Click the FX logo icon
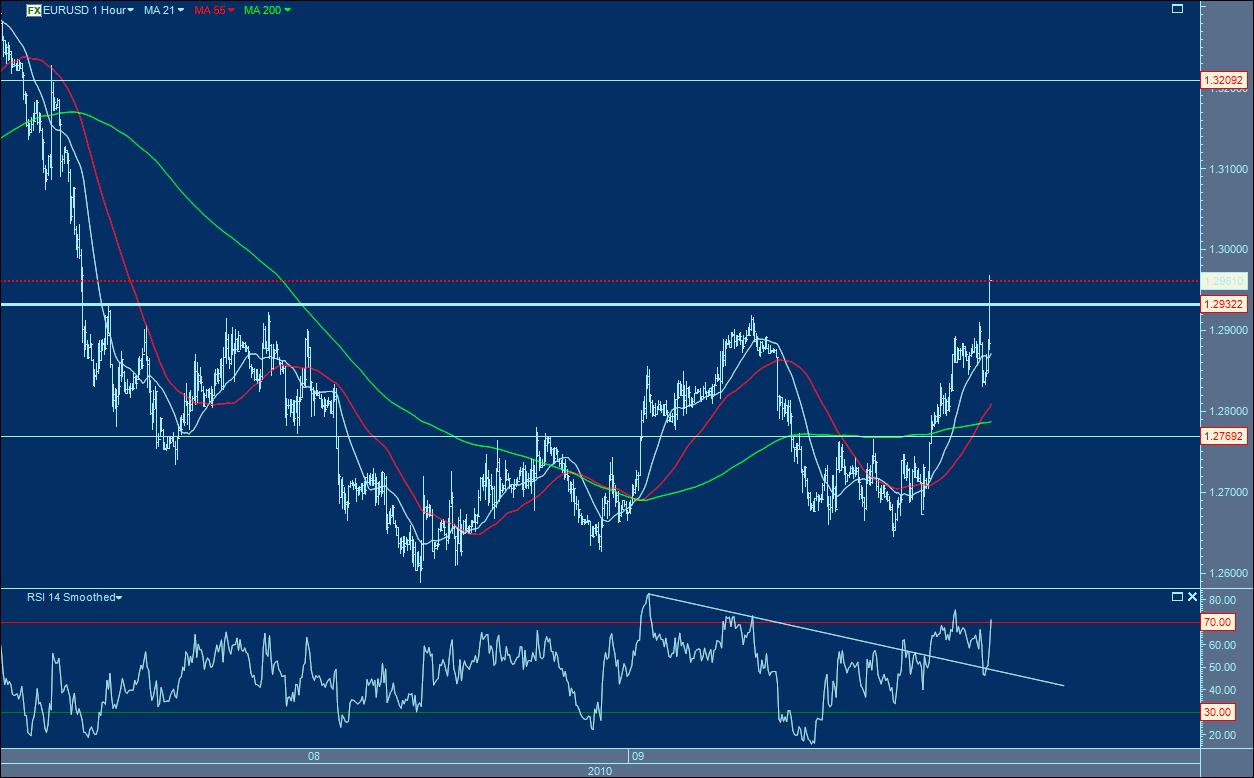Screen dimensions: 1254x778 (x=33, y=8)
